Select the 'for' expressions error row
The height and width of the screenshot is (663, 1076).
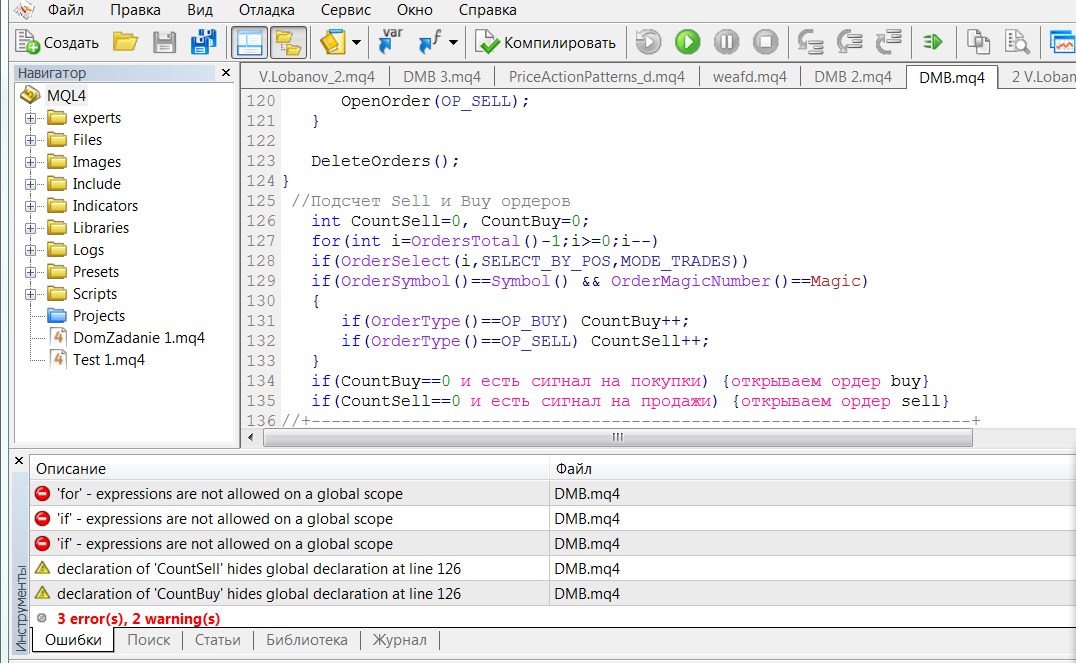pos(552,493)
